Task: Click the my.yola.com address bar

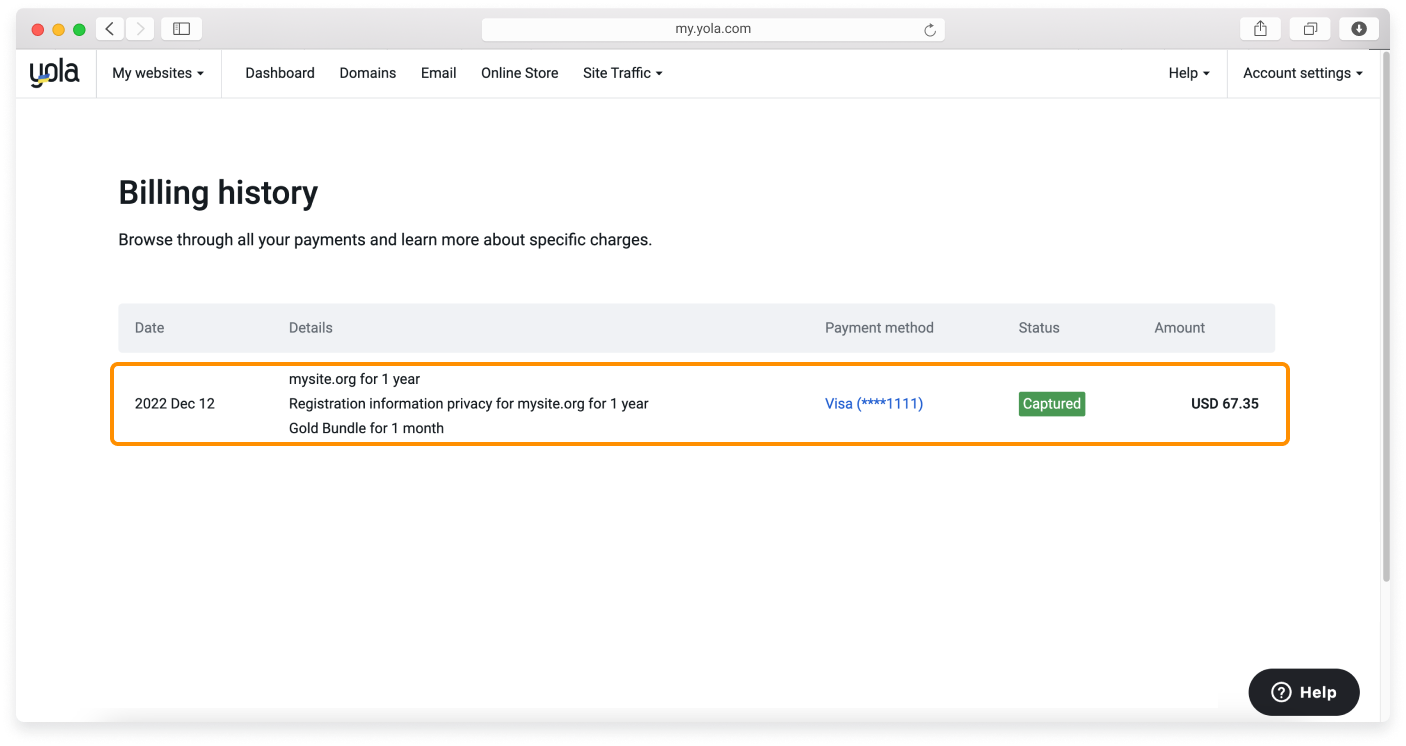Action: [x=713, y=28]
